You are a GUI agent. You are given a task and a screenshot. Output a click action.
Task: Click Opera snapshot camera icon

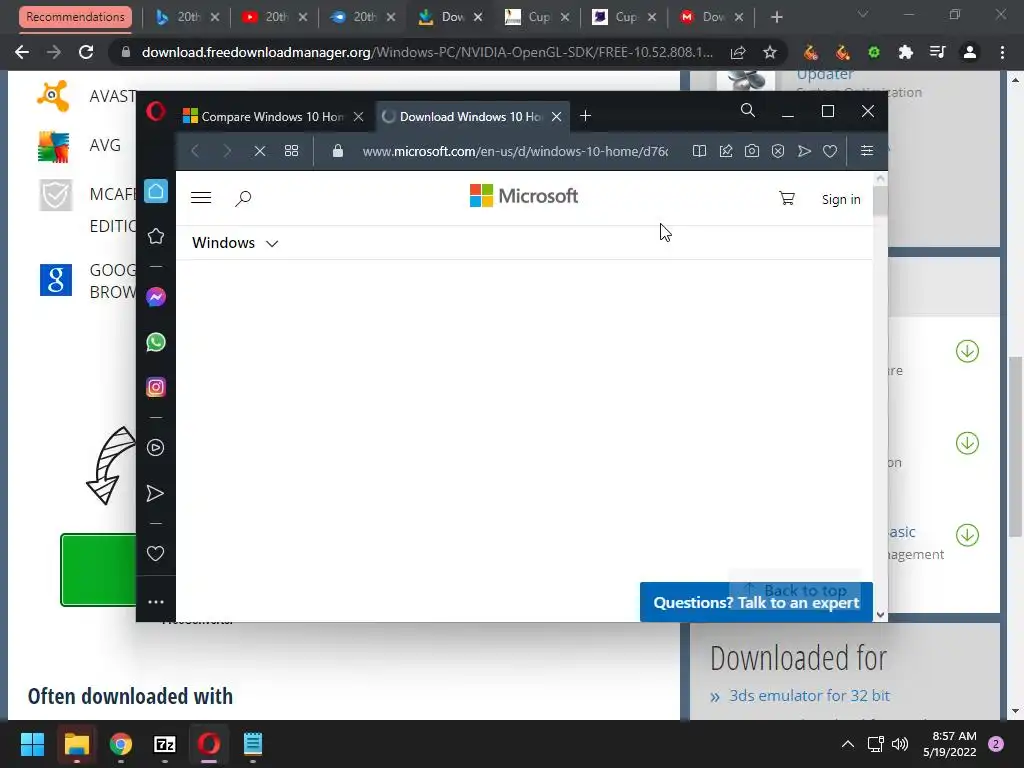pos(752,151)
